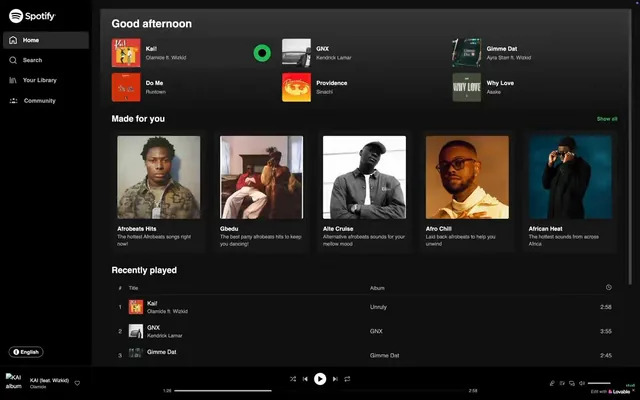
Task: Like the current song with heart icon
Action: [x=77, y=383]
